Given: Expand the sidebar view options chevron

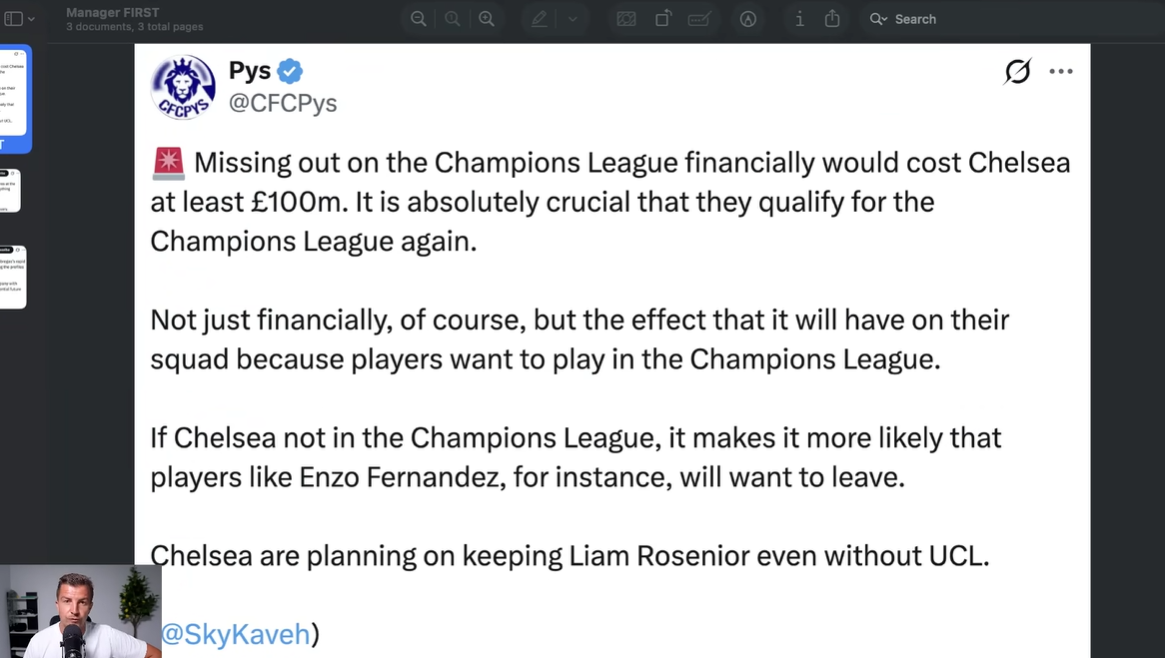Looking at the screenshot, I should [x=31, y=19].
